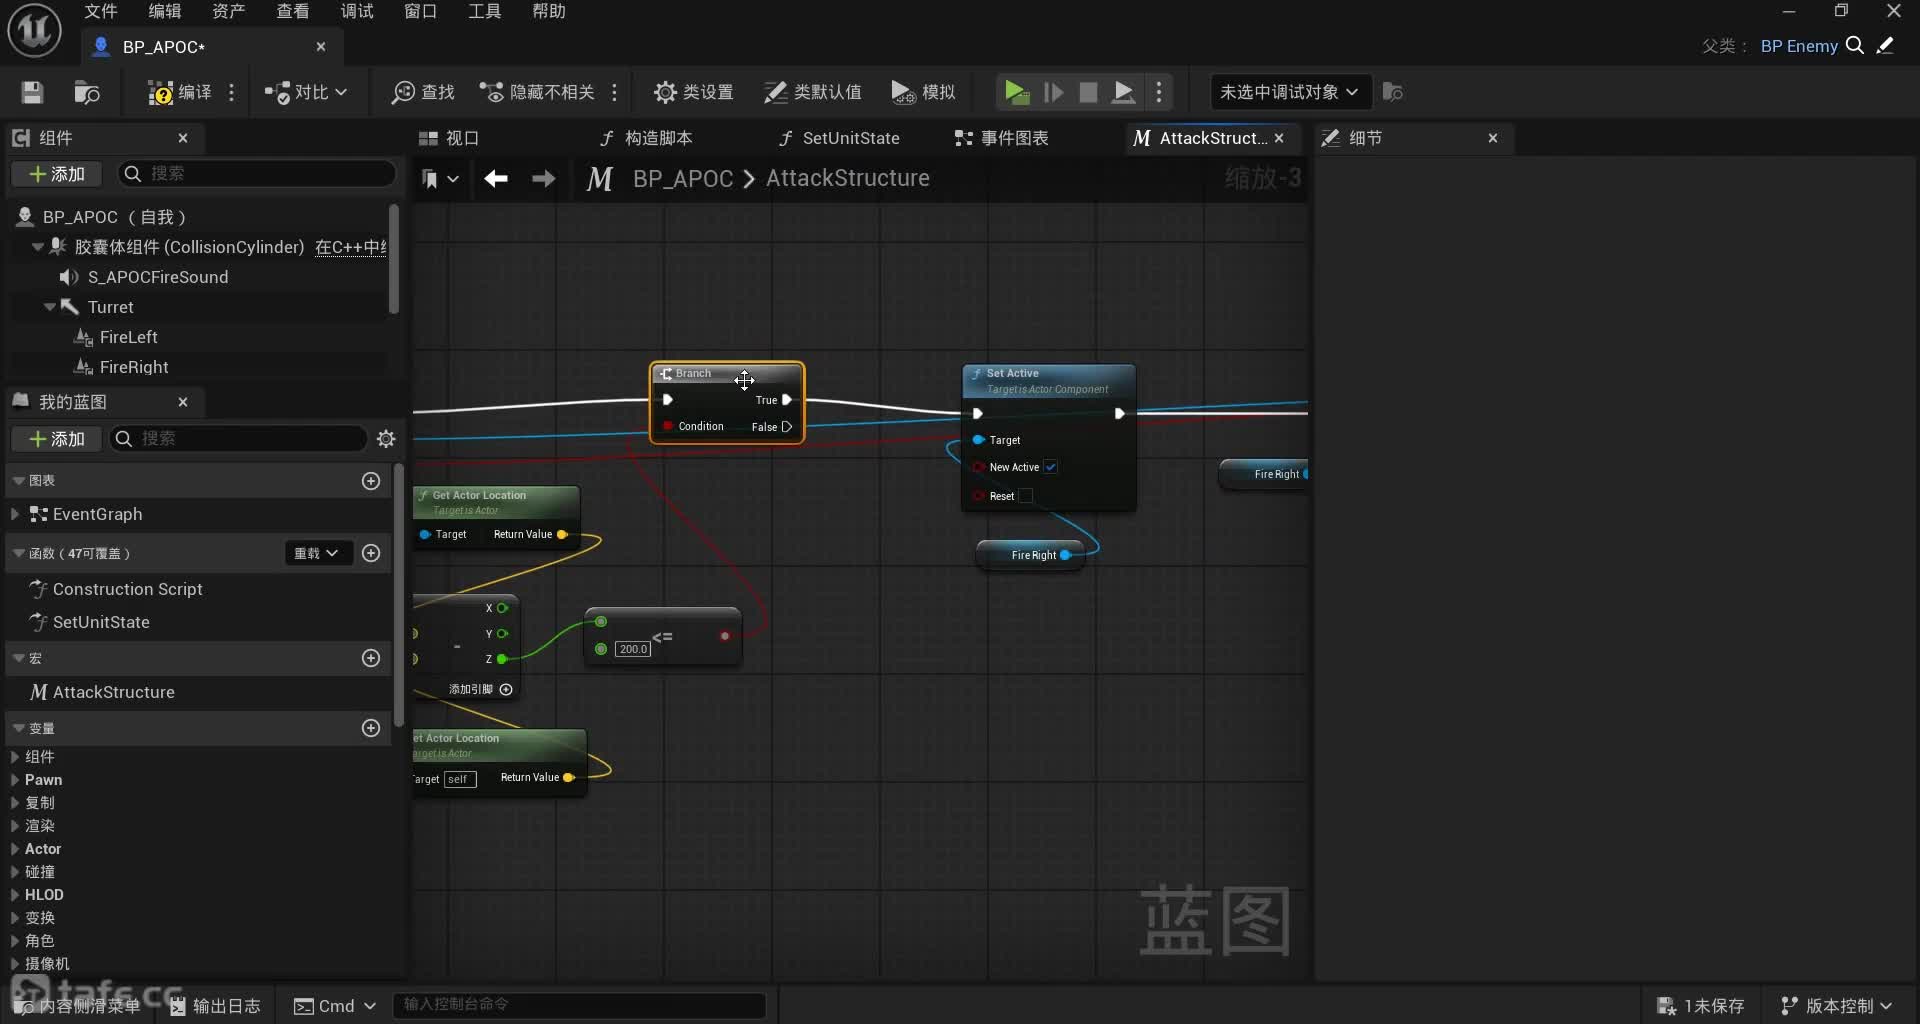Open the Override (重载) functions dropdown
1920x1024 pixels.
coord(317,553)
